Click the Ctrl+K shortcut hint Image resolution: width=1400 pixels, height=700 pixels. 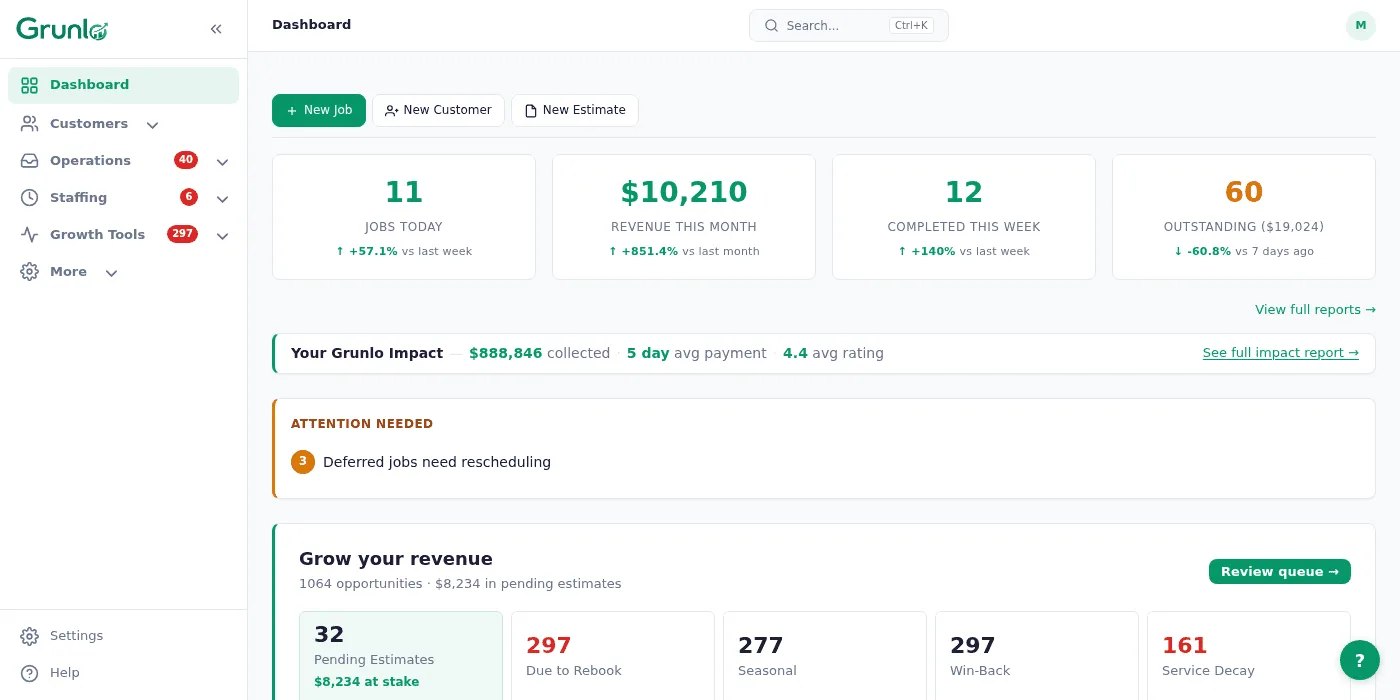911,26
